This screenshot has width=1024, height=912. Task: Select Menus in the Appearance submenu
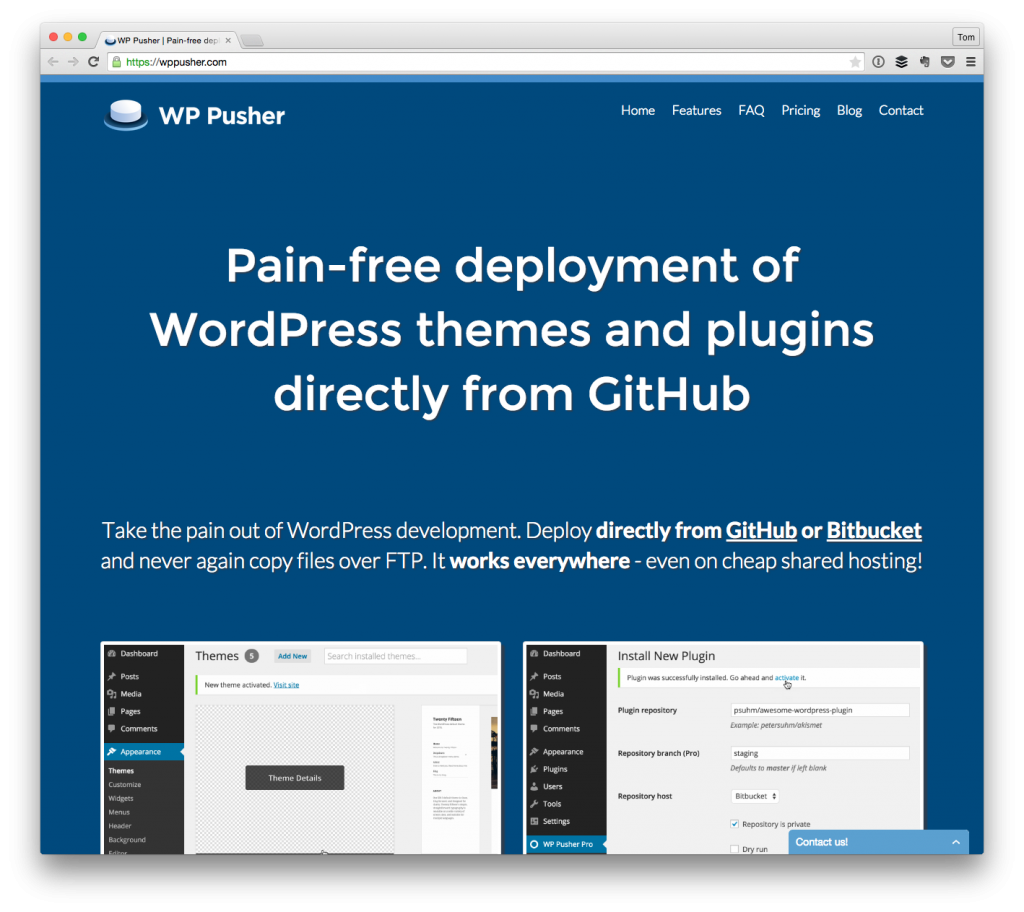tap(119, 812)
